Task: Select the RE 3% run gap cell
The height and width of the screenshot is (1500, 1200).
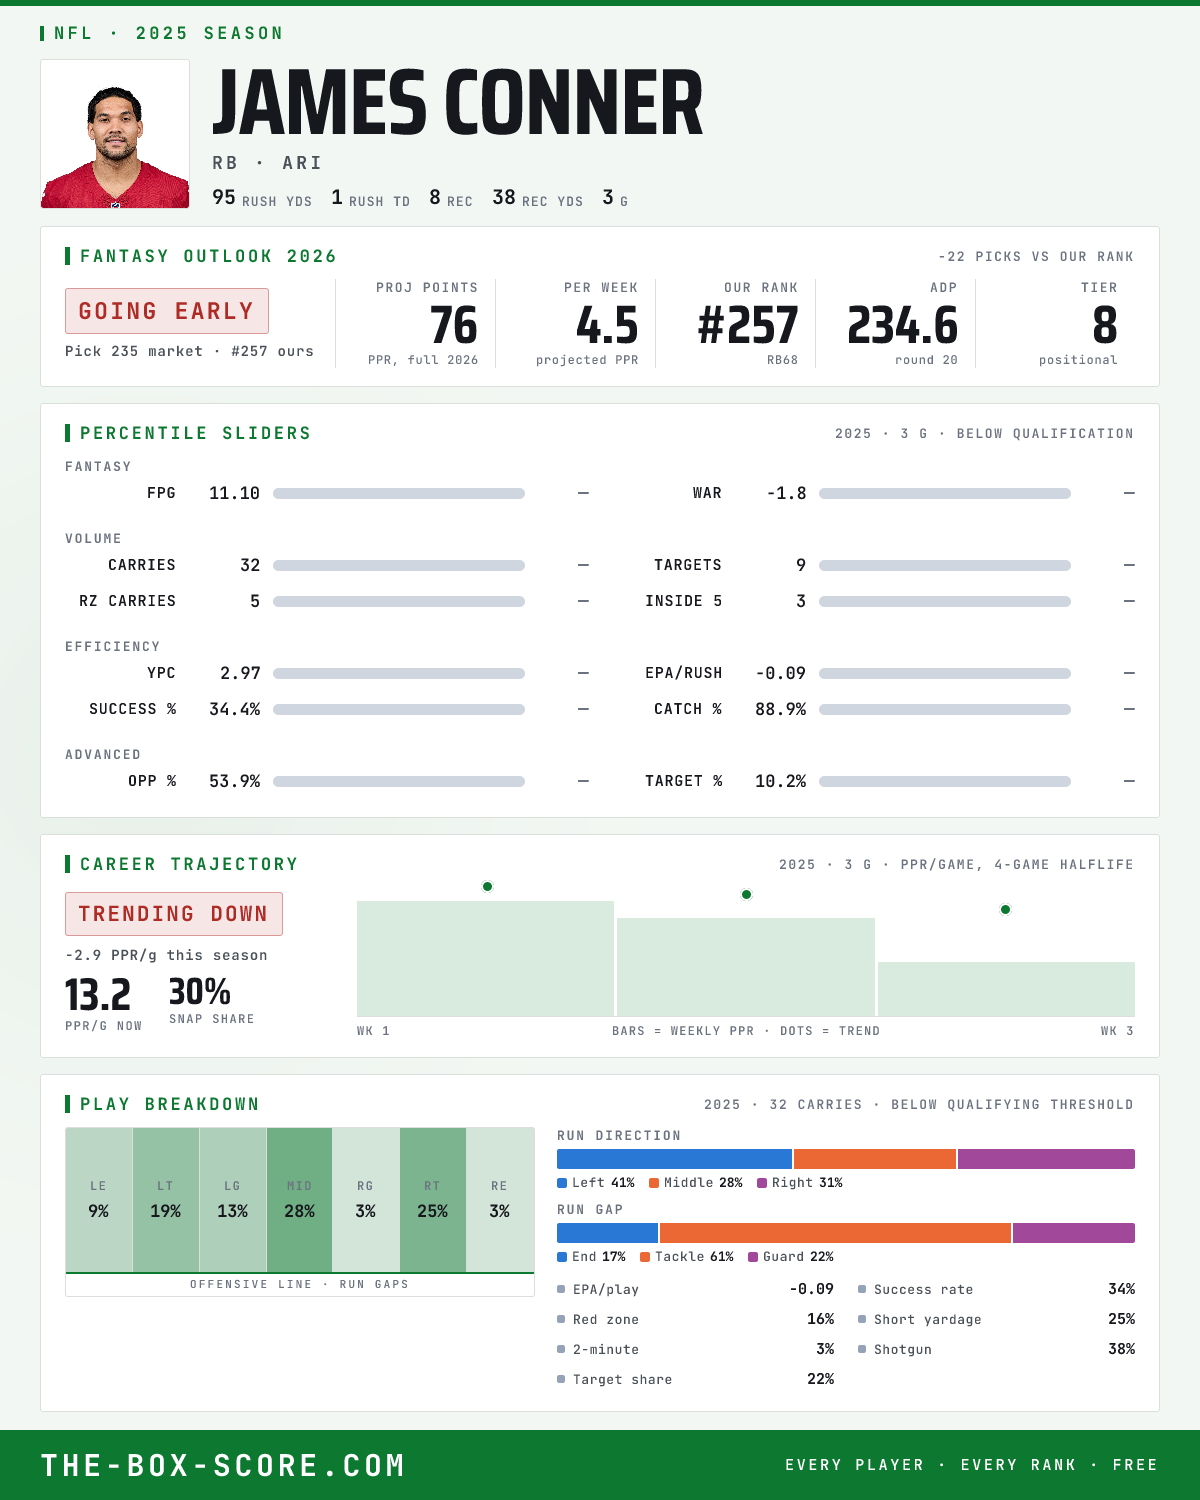Action: pyautogui.click(x=500, y=1200)
